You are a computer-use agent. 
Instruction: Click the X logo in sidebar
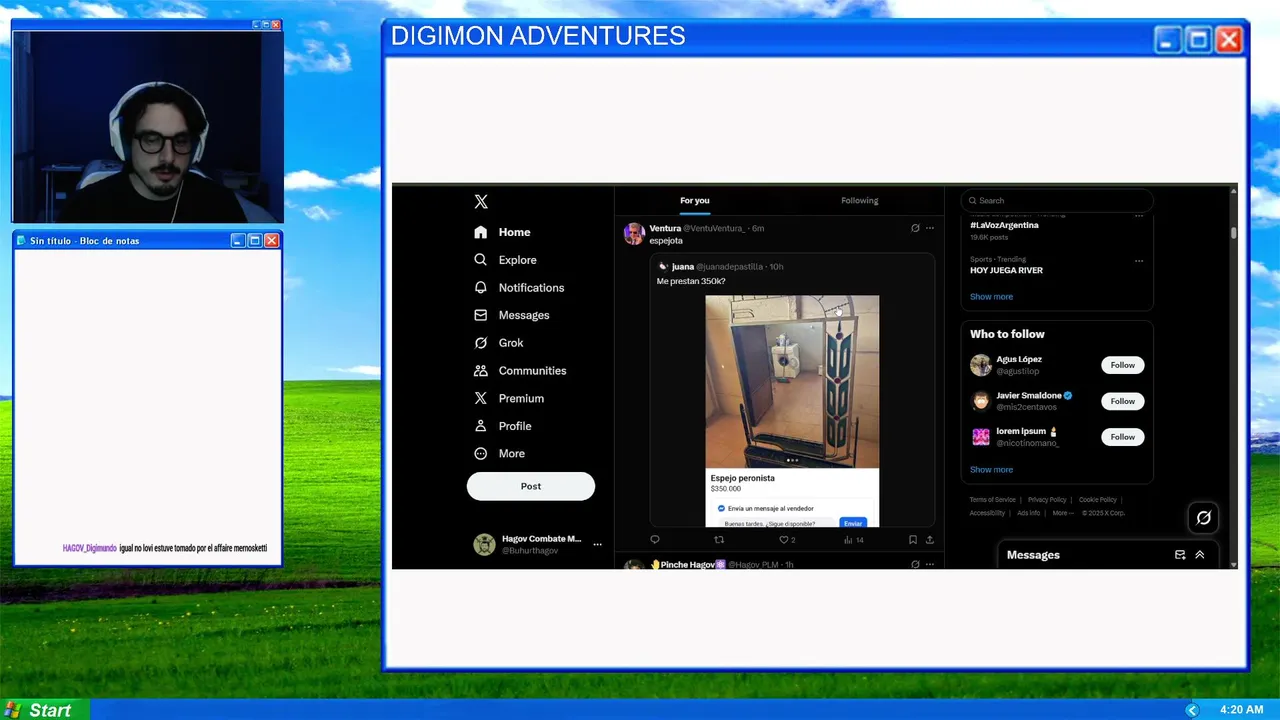tap(481, 201)
